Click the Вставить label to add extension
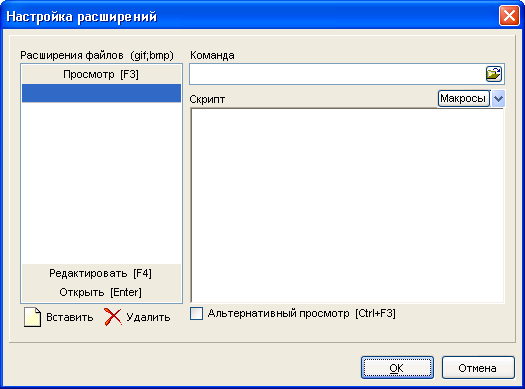This screenshot has height=389, width=525. [x=70, y=317]
